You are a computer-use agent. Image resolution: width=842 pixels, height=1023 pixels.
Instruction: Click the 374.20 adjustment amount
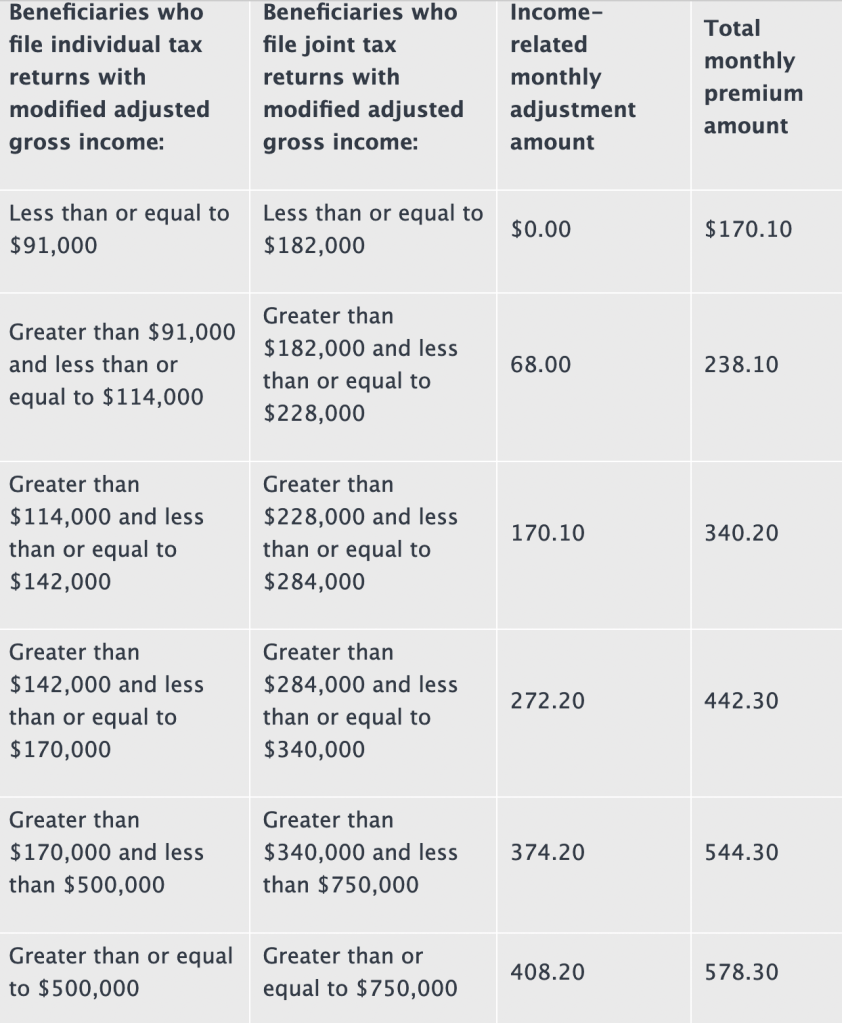pyautogui.click(x=547, y=853)
